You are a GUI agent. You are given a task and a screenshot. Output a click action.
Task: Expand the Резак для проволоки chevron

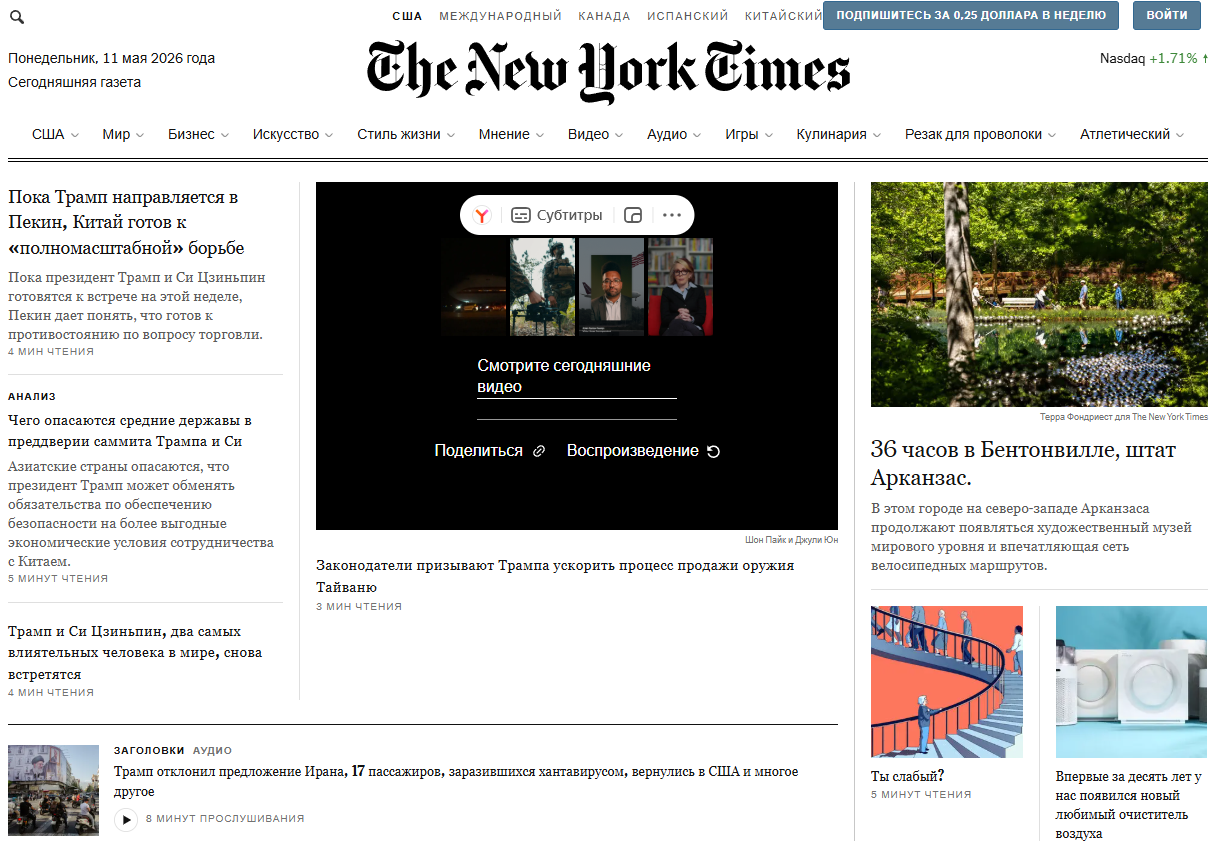pyautogui.click(x=1052, y=135)
